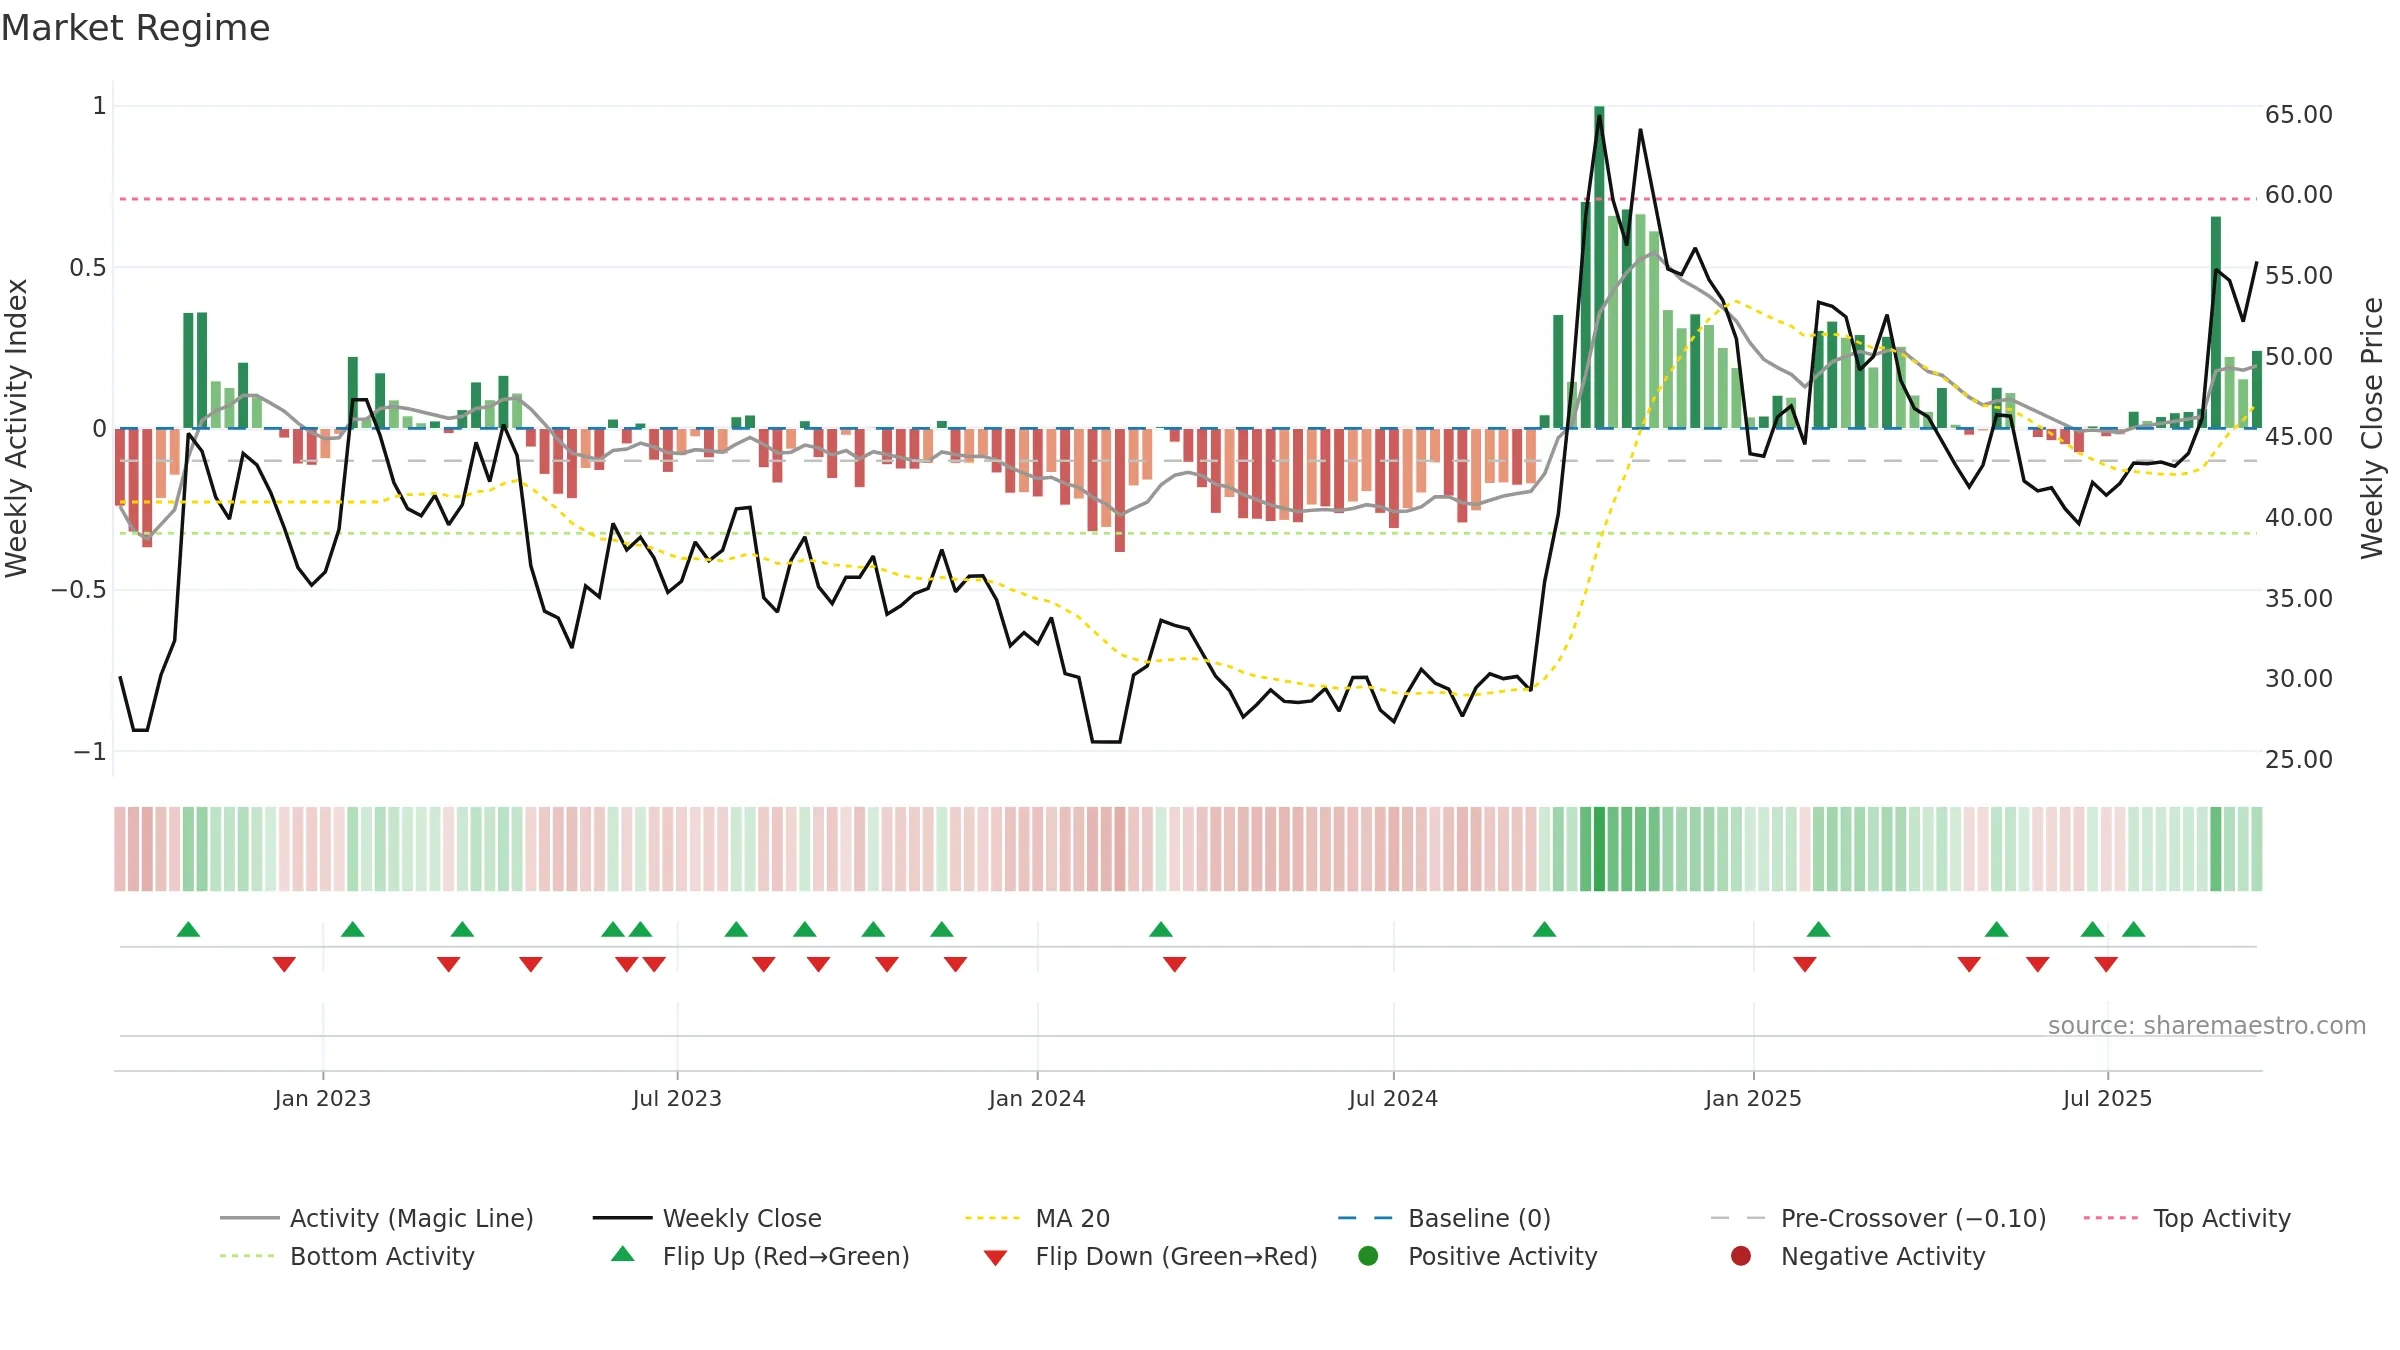
Task: Click the Jul 2023 x-axis label
Action: coord(677,1098)
